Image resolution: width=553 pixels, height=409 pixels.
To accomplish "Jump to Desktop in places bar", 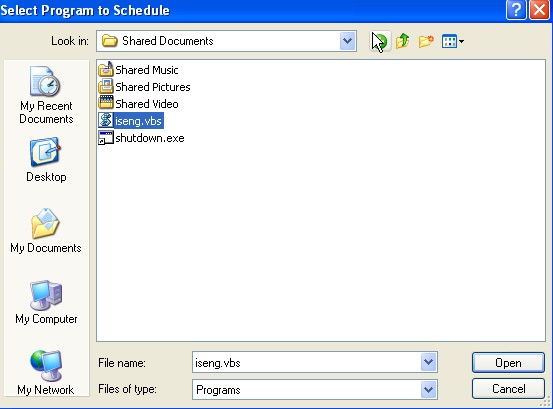I will [46, 160].
